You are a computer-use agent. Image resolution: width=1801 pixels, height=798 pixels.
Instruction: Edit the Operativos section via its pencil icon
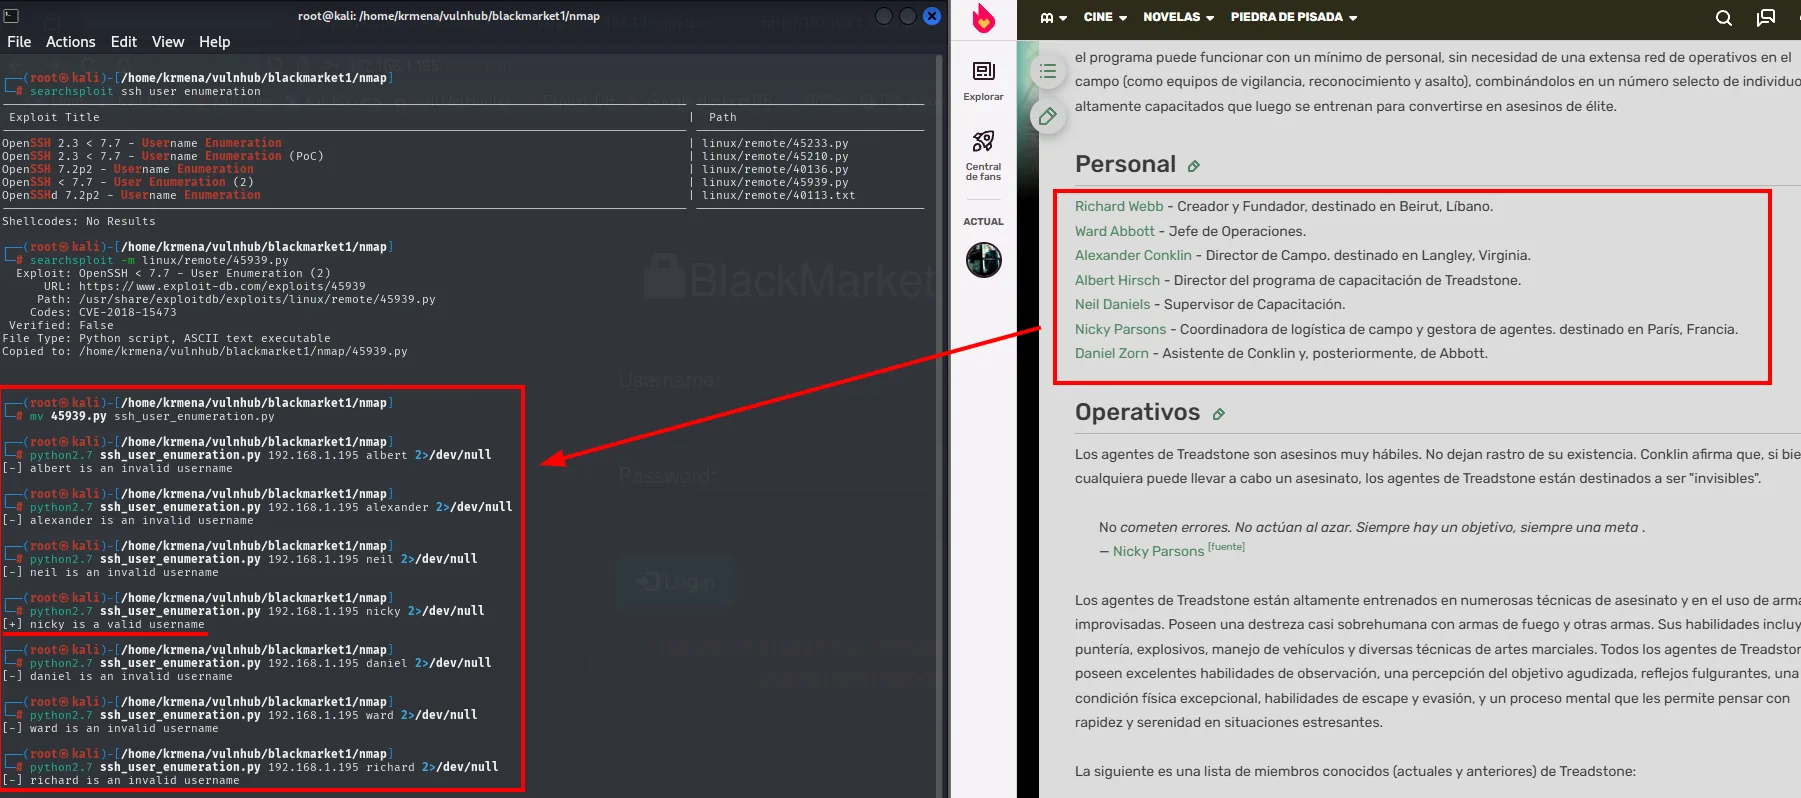click(1219, 414)
